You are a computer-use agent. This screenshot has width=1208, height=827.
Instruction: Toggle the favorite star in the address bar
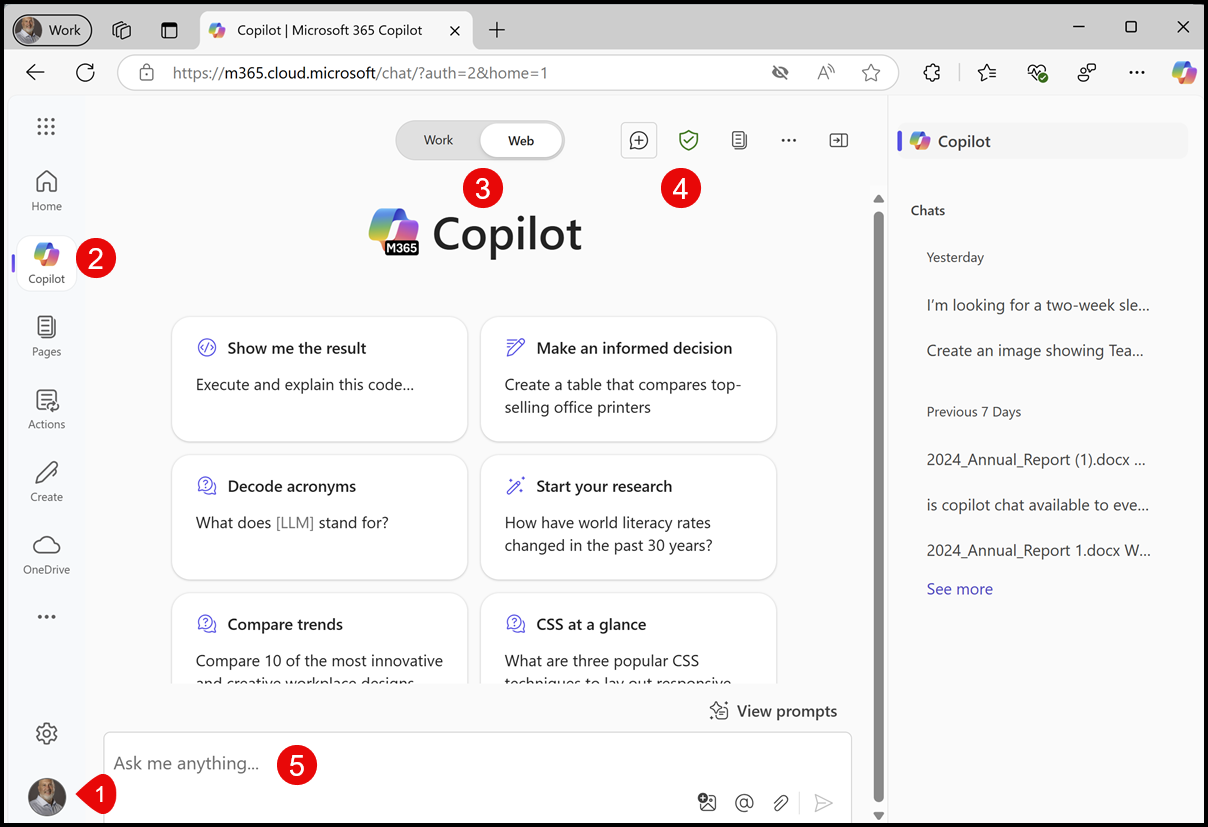(870, 72)
